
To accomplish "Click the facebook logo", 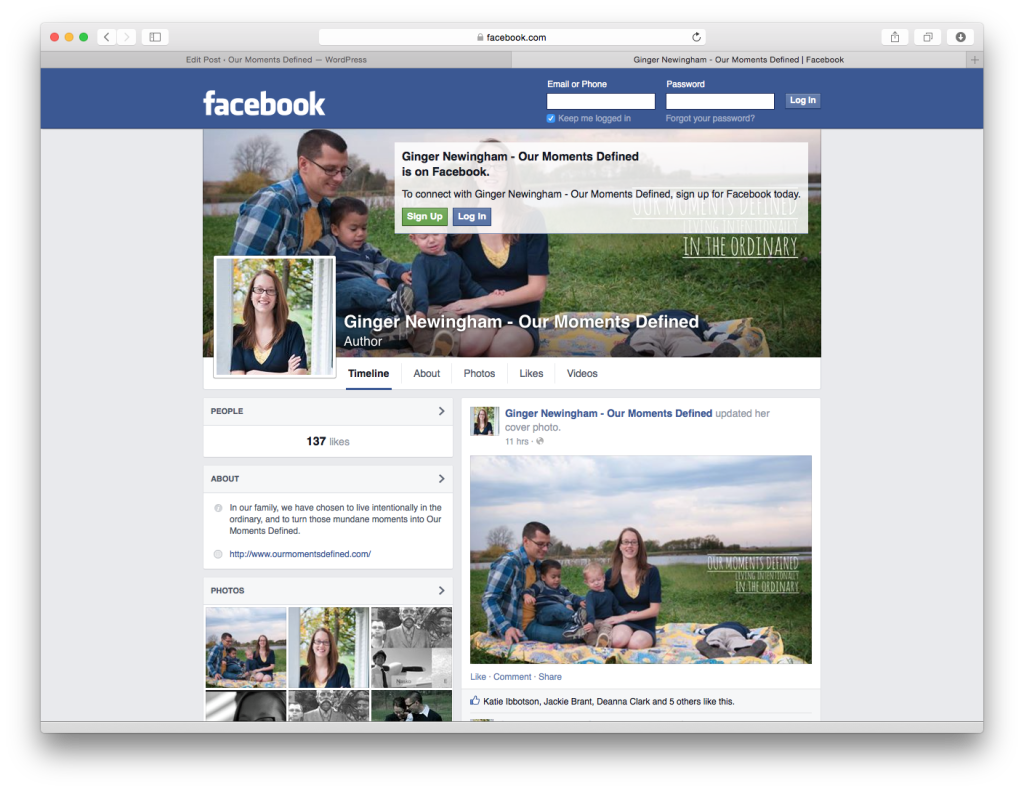I will 264,103.
